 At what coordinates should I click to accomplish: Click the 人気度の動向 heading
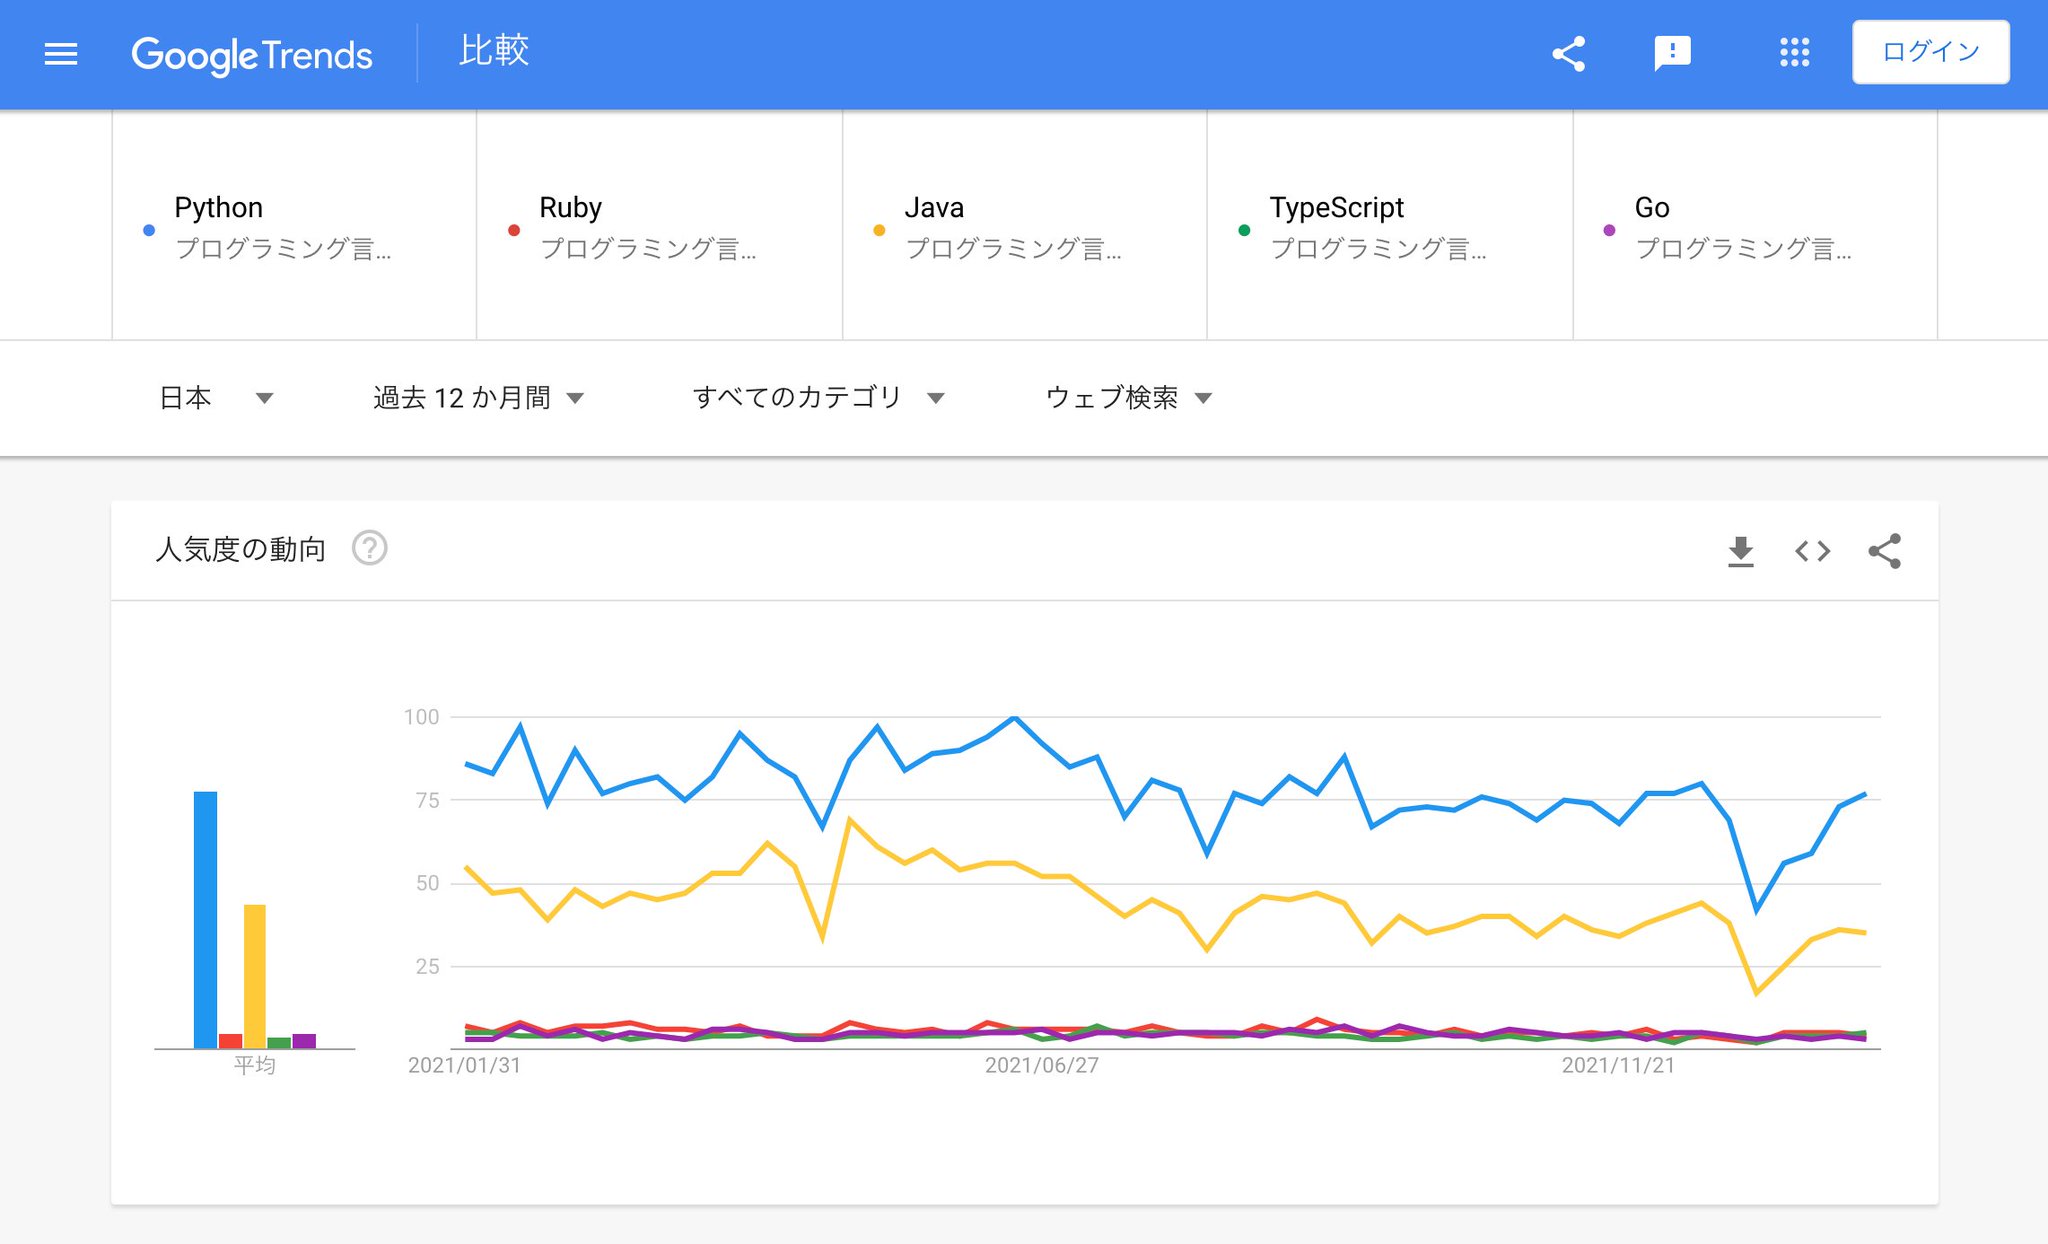coord(241,549)
